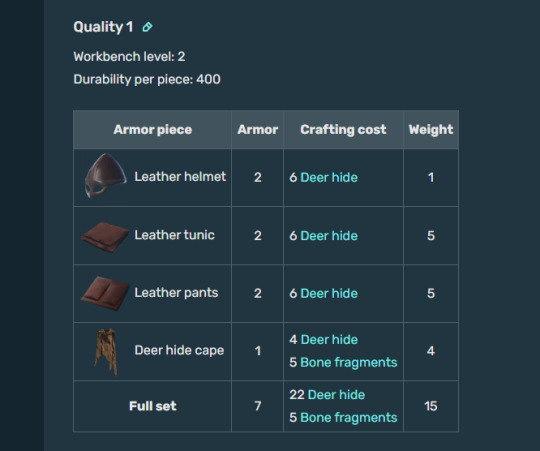The height and width of the screenshot is (451, 540).
Task: Click the Crafting cost column header
Action: [x=343, y=130]
